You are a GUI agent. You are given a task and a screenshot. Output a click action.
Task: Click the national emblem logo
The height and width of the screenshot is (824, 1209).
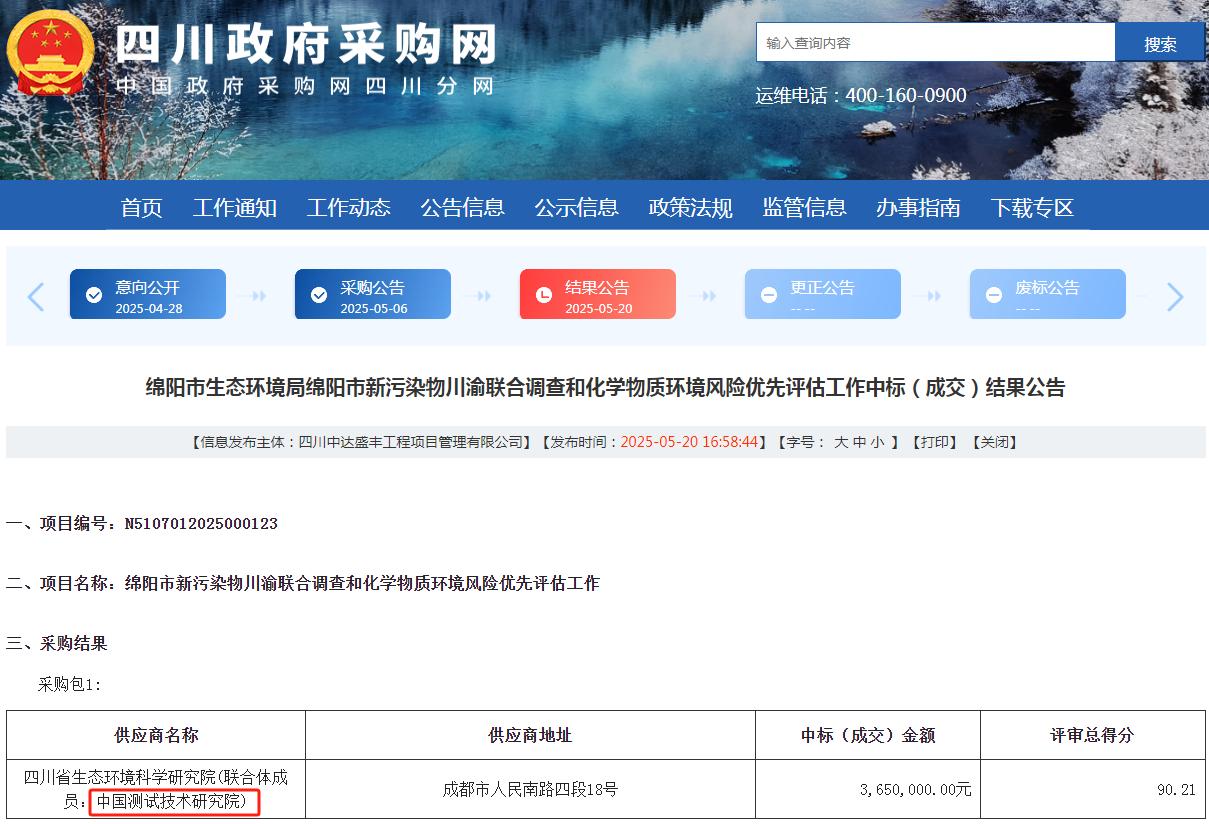point(50,54)
